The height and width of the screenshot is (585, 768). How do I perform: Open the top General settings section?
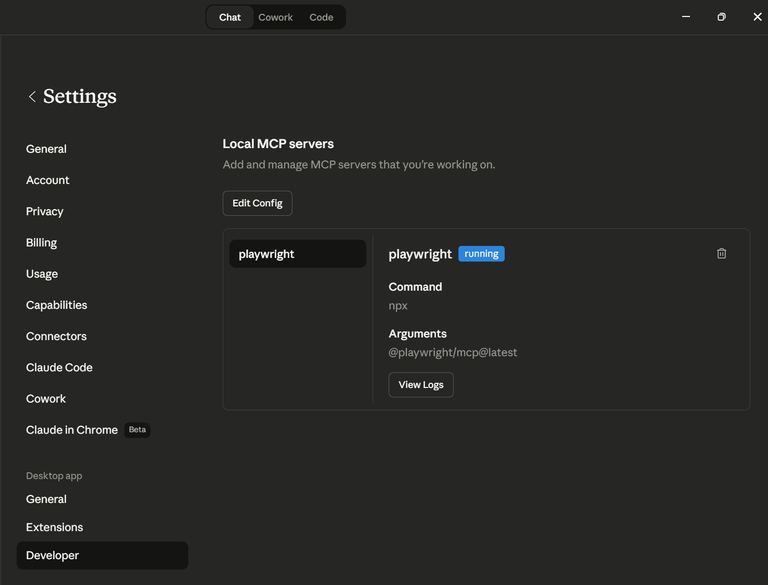pyautogui.click(x=46, y=149)
